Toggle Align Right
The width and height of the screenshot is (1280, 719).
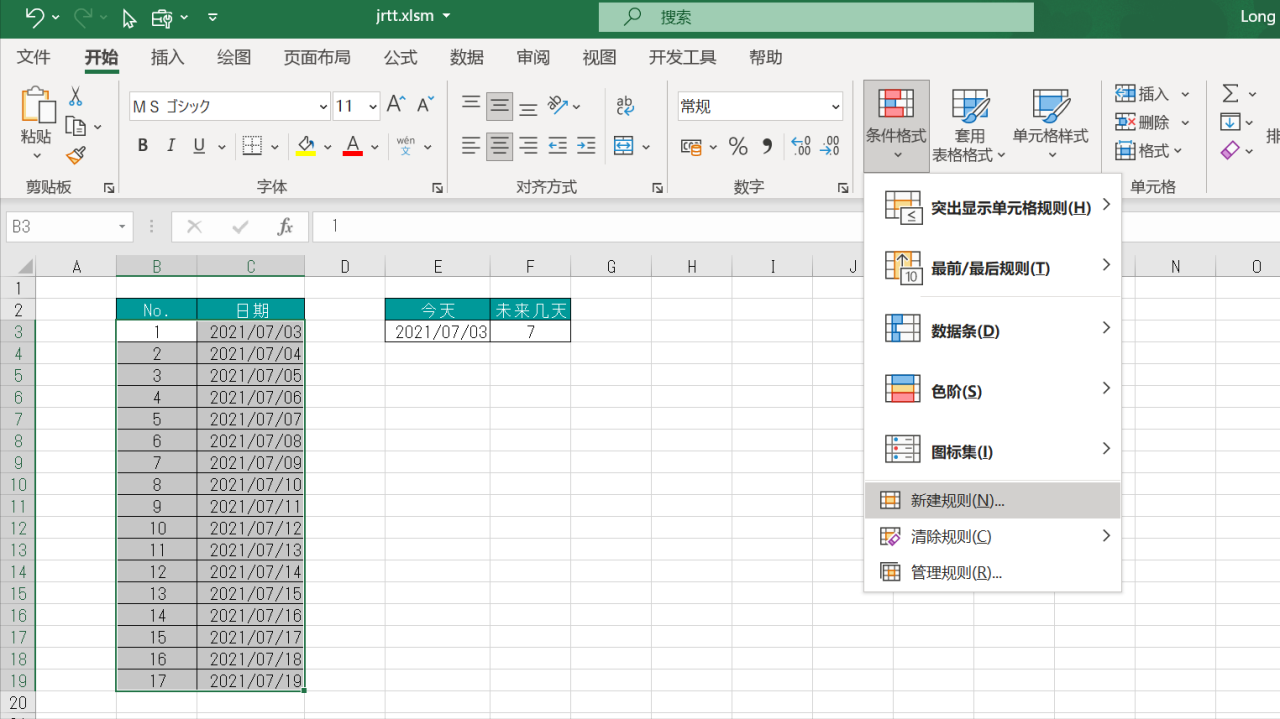pyautogui.click(x=529, y=146)
